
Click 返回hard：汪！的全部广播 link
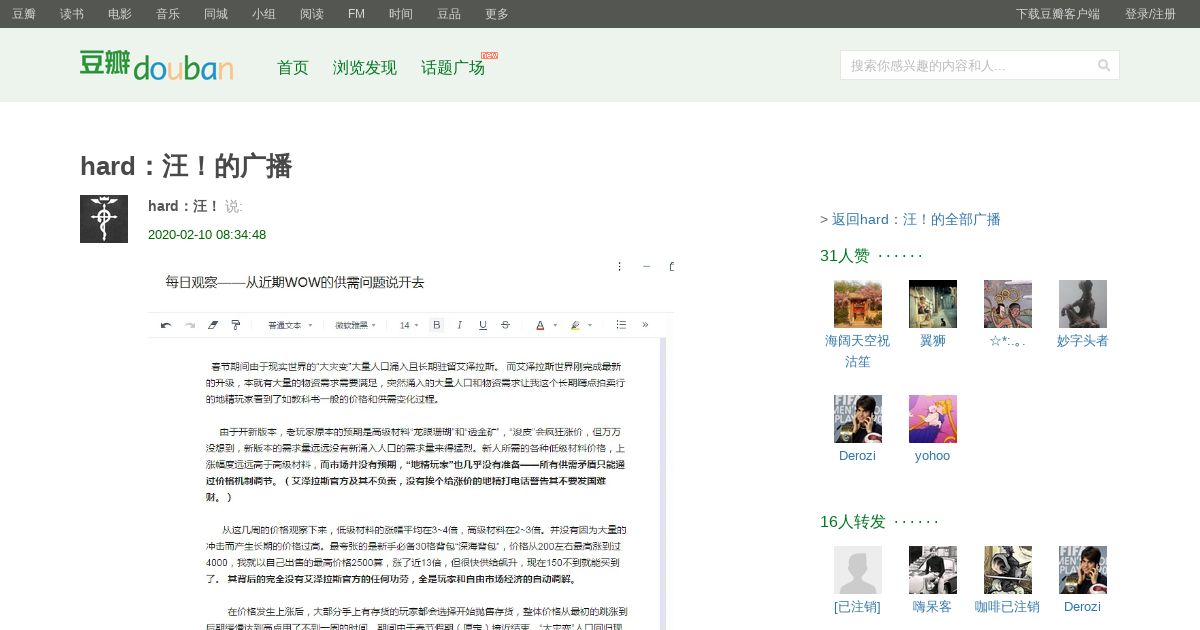point(916,219)
